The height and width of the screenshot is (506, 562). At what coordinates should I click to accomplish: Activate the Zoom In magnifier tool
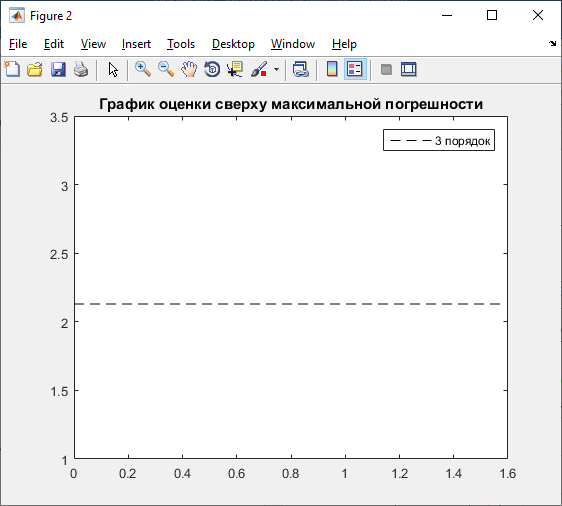tap(143, 69)
